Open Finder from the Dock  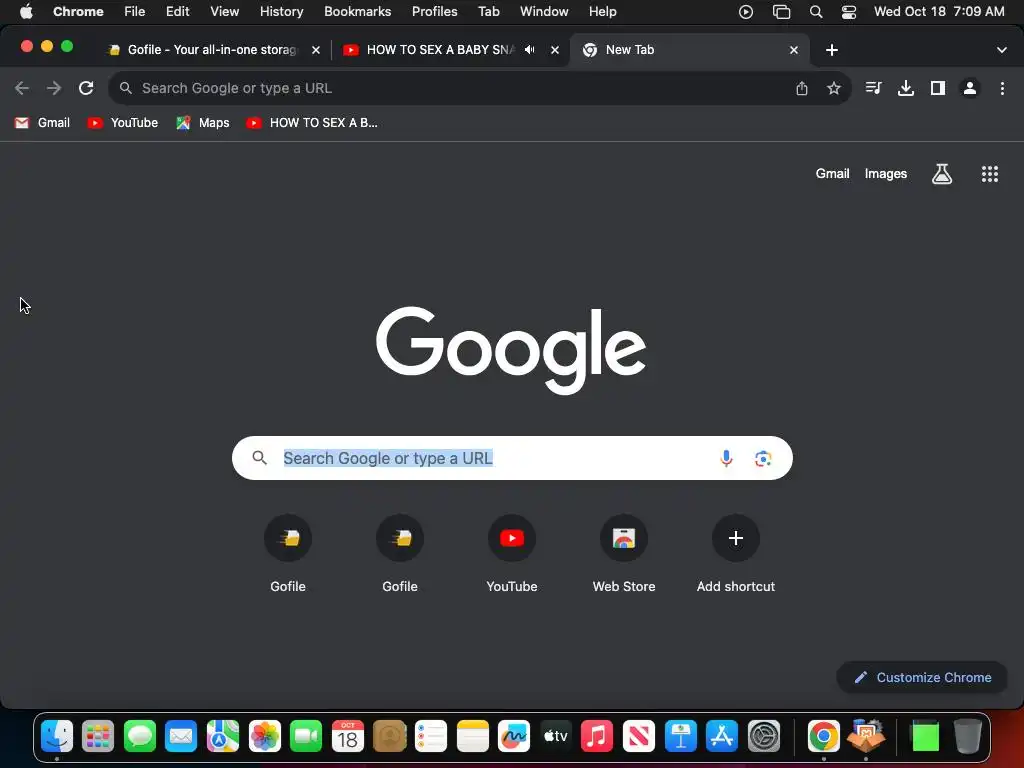[x=57, y=737]
